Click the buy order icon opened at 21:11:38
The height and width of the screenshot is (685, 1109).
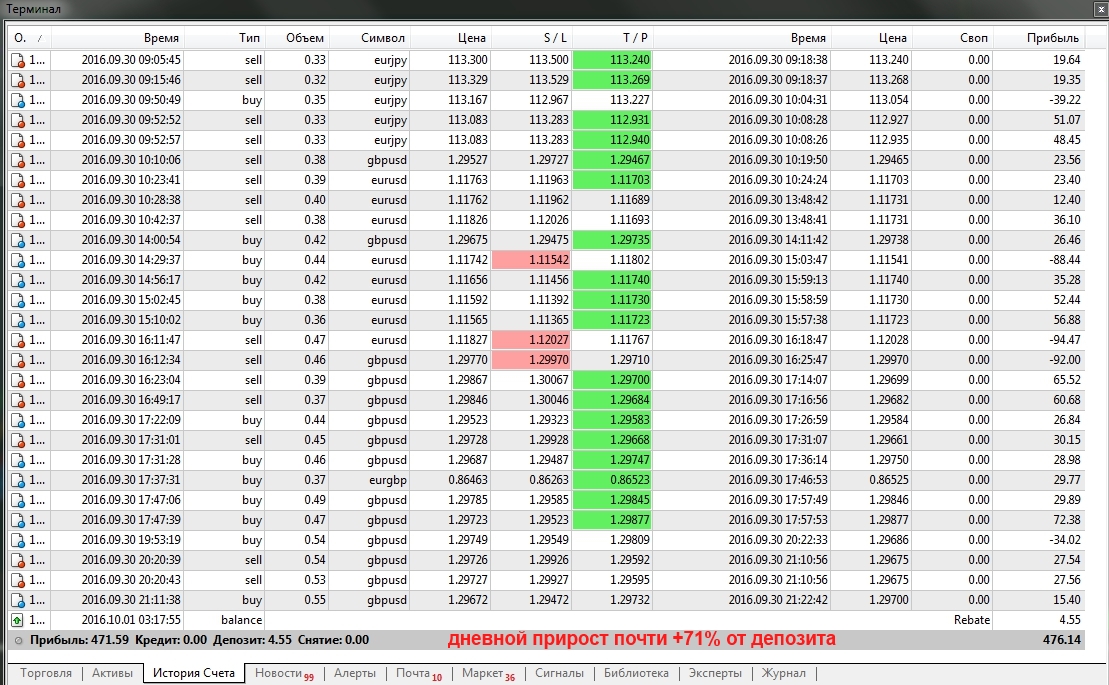[18, 601]
